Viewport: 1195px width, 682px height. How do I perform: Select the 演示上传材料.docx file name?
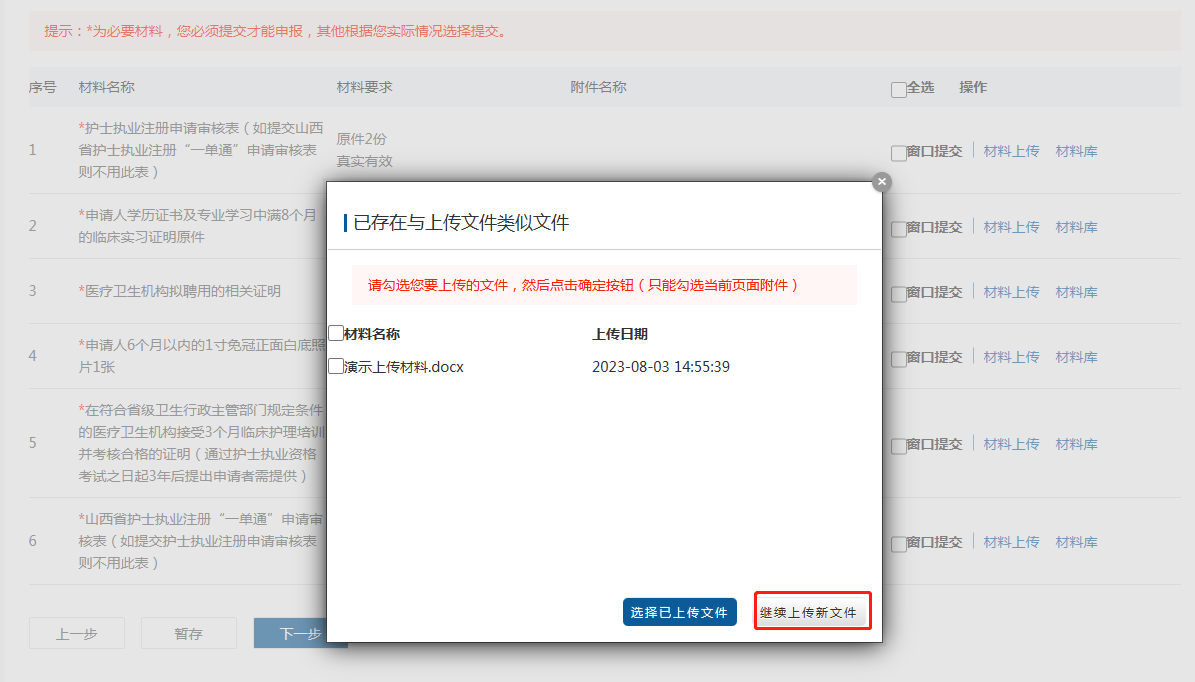[404, 367]
